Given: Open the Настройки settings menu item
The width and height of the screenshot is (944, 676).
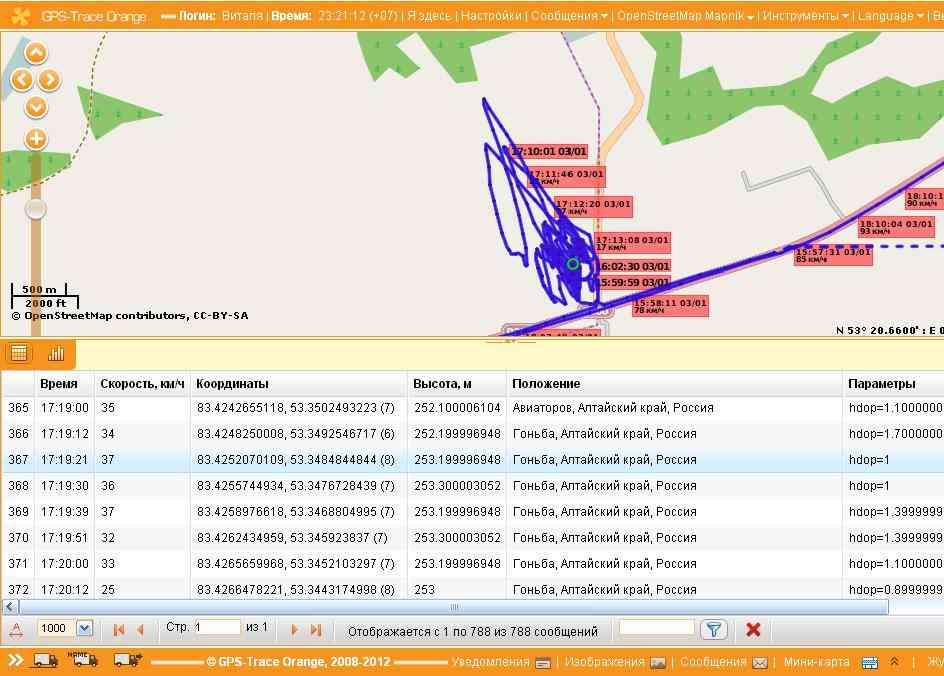Looking at the screenshot, I should (x=490, y=16).
